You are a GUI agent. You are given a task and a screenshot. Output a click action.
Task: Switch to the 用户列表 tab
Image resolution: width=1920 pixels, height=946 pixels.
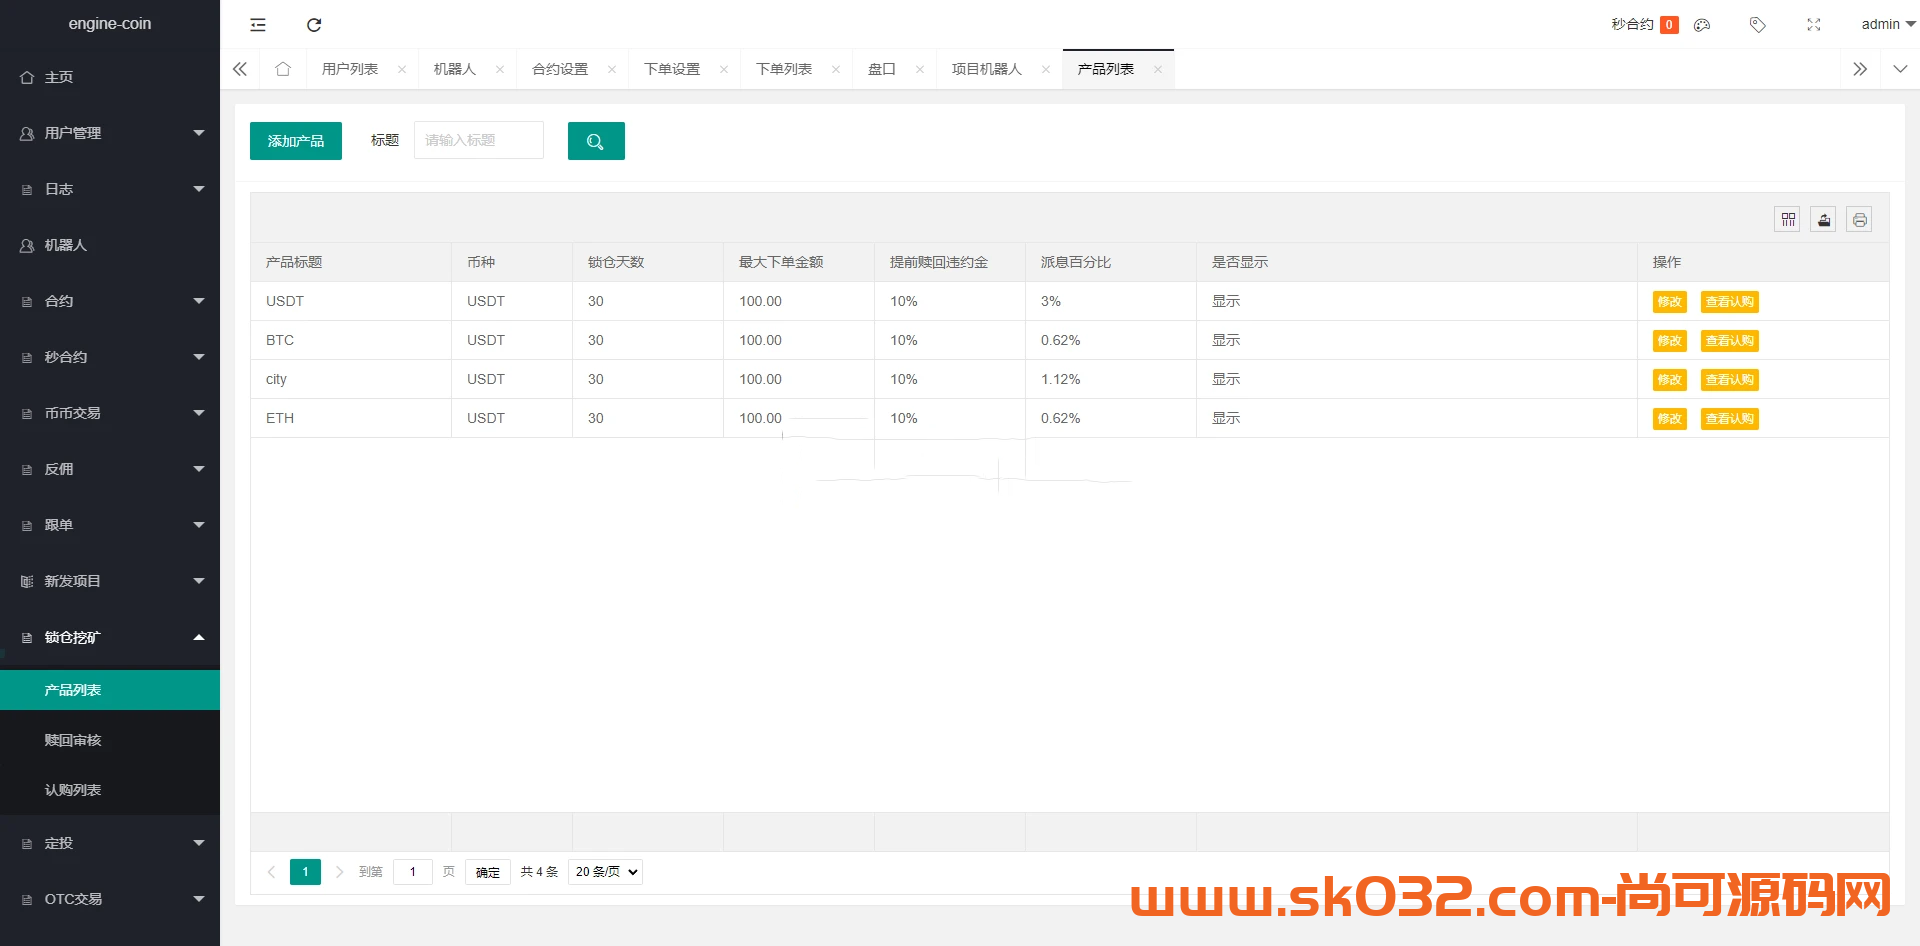tap(350, 69)
